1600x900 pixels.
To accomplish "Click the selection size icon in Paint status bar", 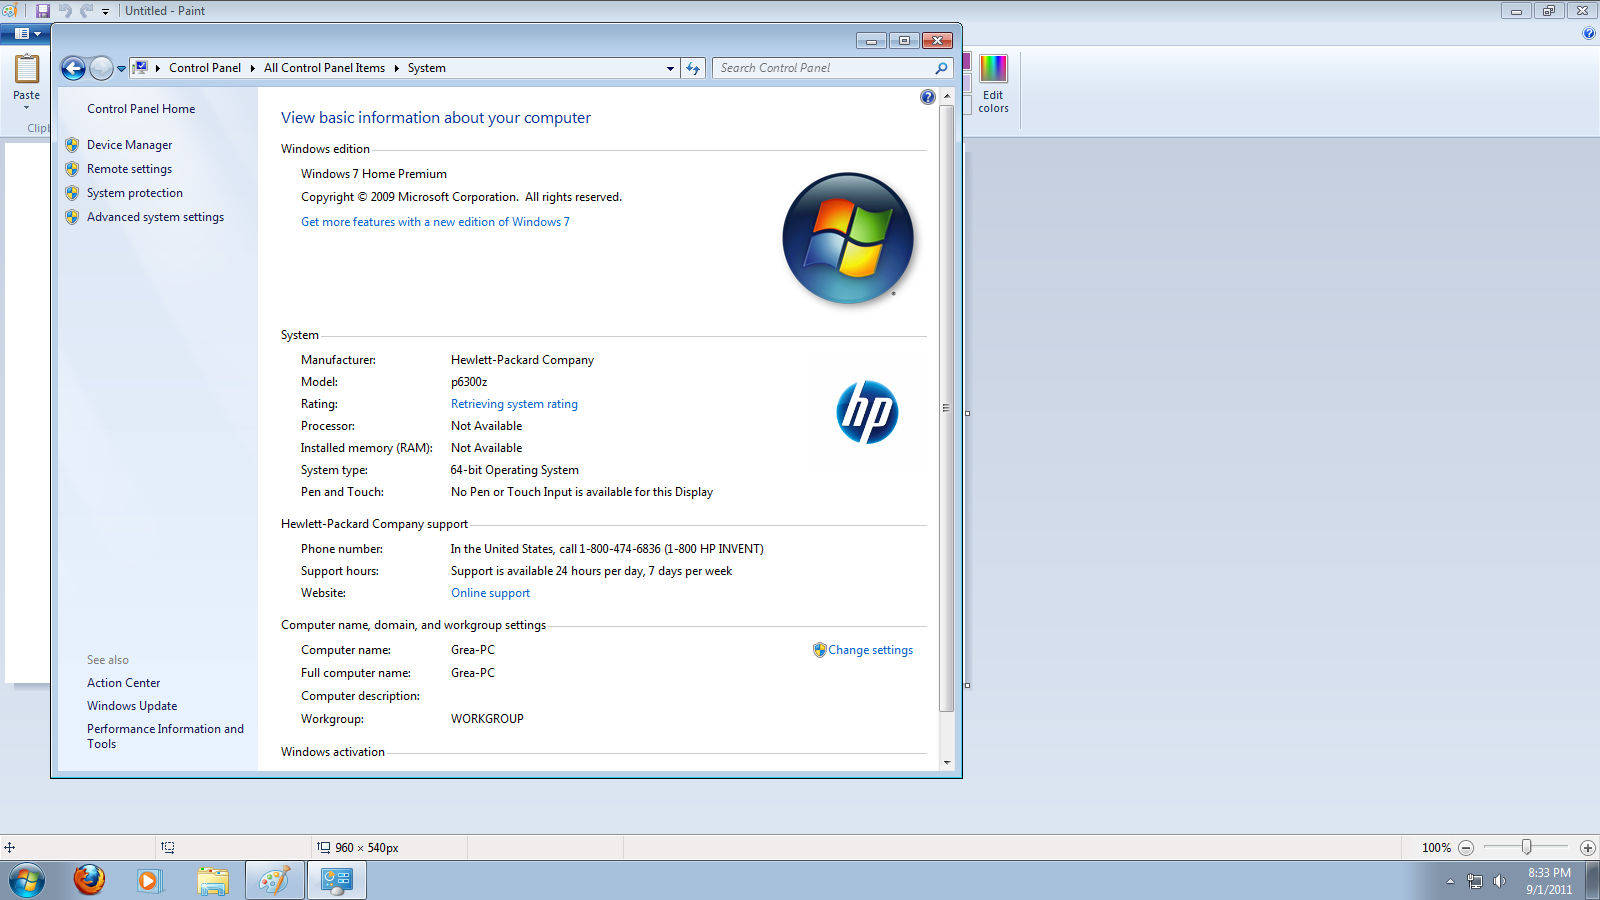I will click(x=168, y=847).
